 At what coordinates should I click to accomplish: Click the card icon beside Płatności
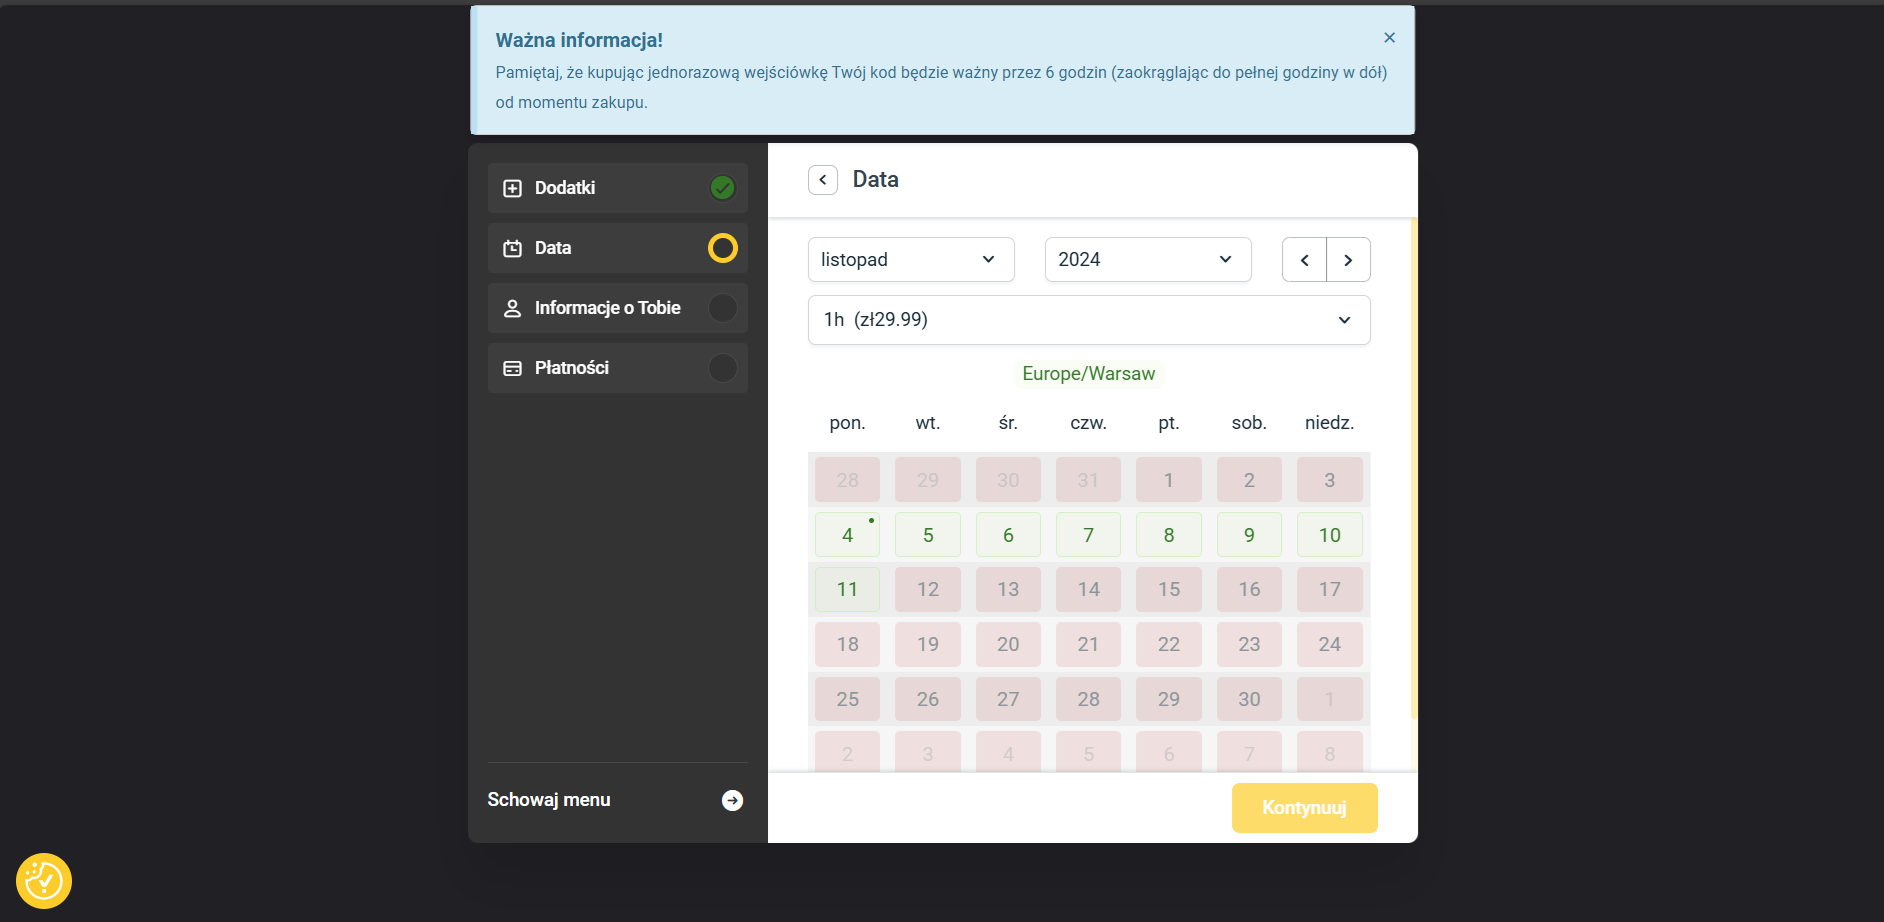[512, 368]
